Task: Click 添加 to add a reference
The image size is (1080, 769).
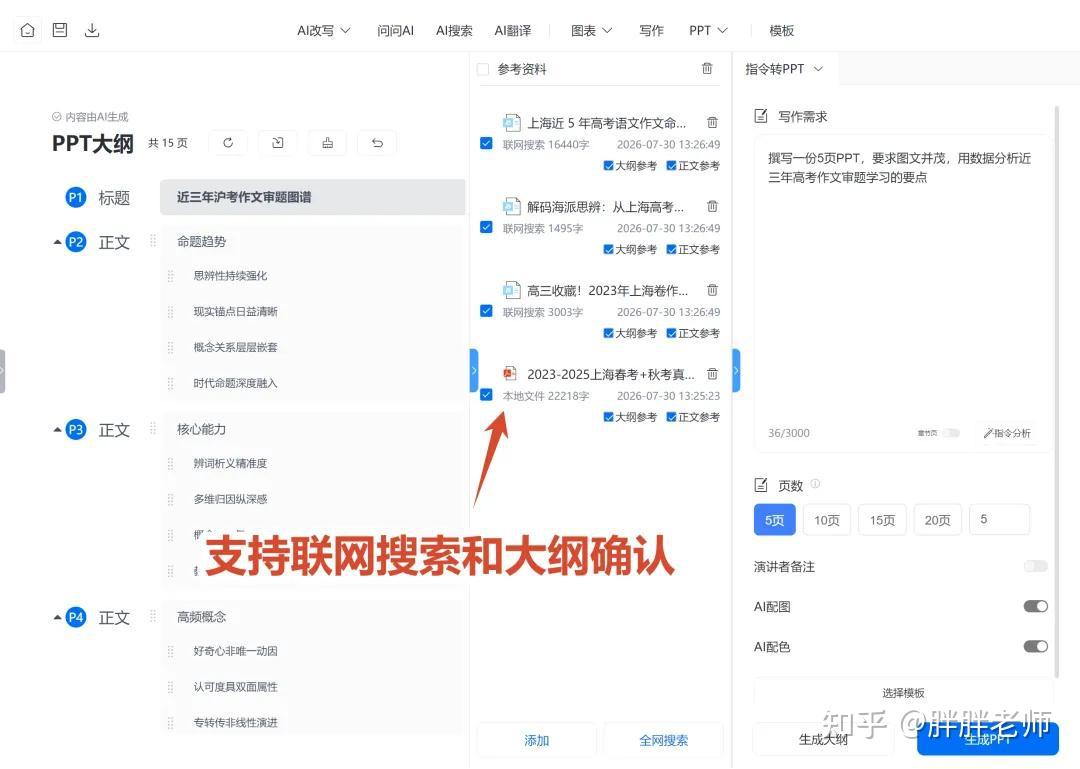Action: 537,740
